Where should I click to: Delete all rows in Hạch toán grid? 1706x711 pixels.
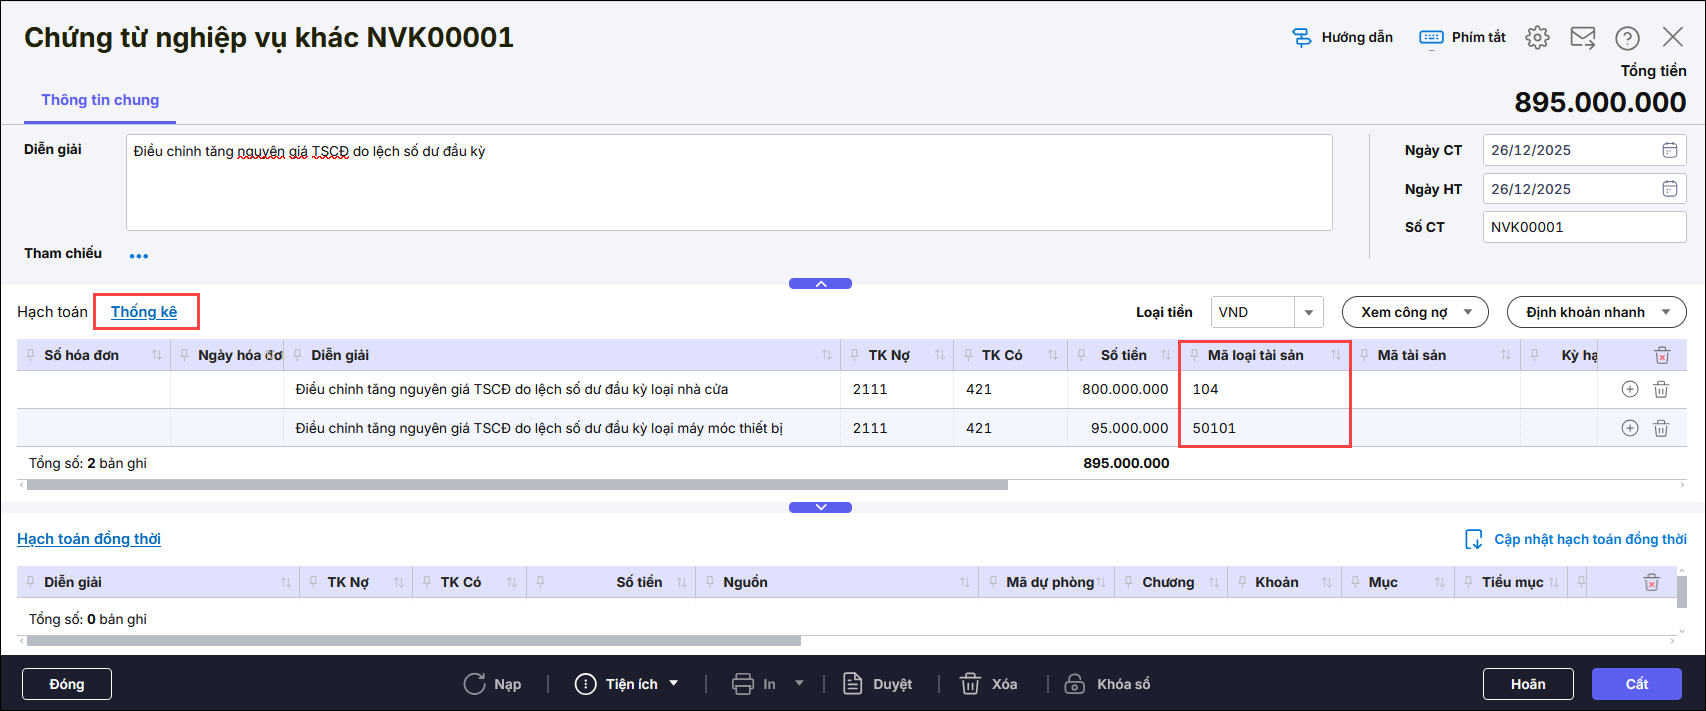tap(1661, 355)
